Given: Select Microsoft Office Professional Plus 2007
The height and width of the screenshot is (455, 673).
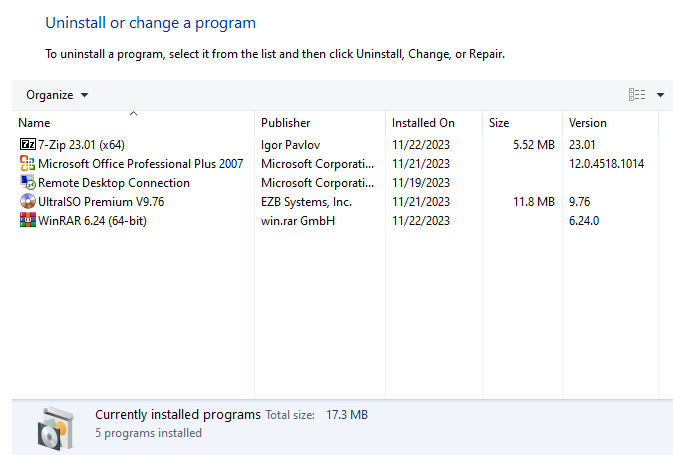Looking at the screenshot, I should pyautogui.click(x=140, y=164).
